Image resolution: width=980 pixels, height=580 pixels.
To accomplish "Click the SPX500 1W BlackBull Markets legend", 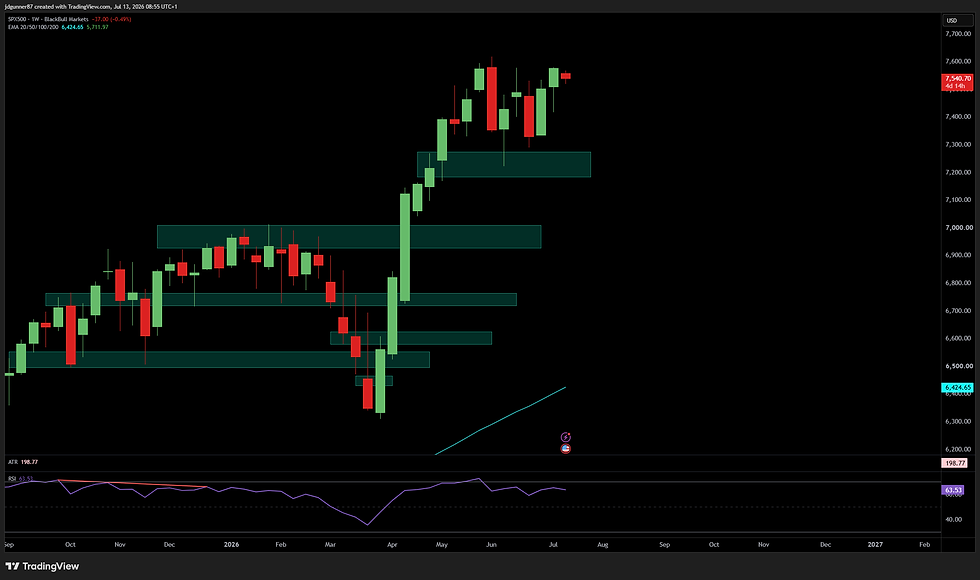I will pyautogui.click(x=48, y=19).
